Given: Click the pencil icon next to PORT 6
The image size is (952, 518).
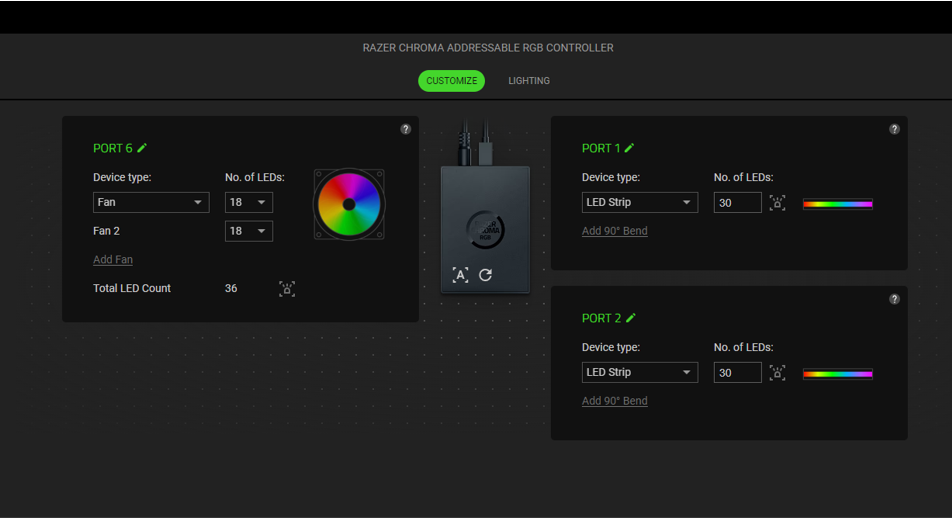Looking at the screenshot, I should coord(142,148).
